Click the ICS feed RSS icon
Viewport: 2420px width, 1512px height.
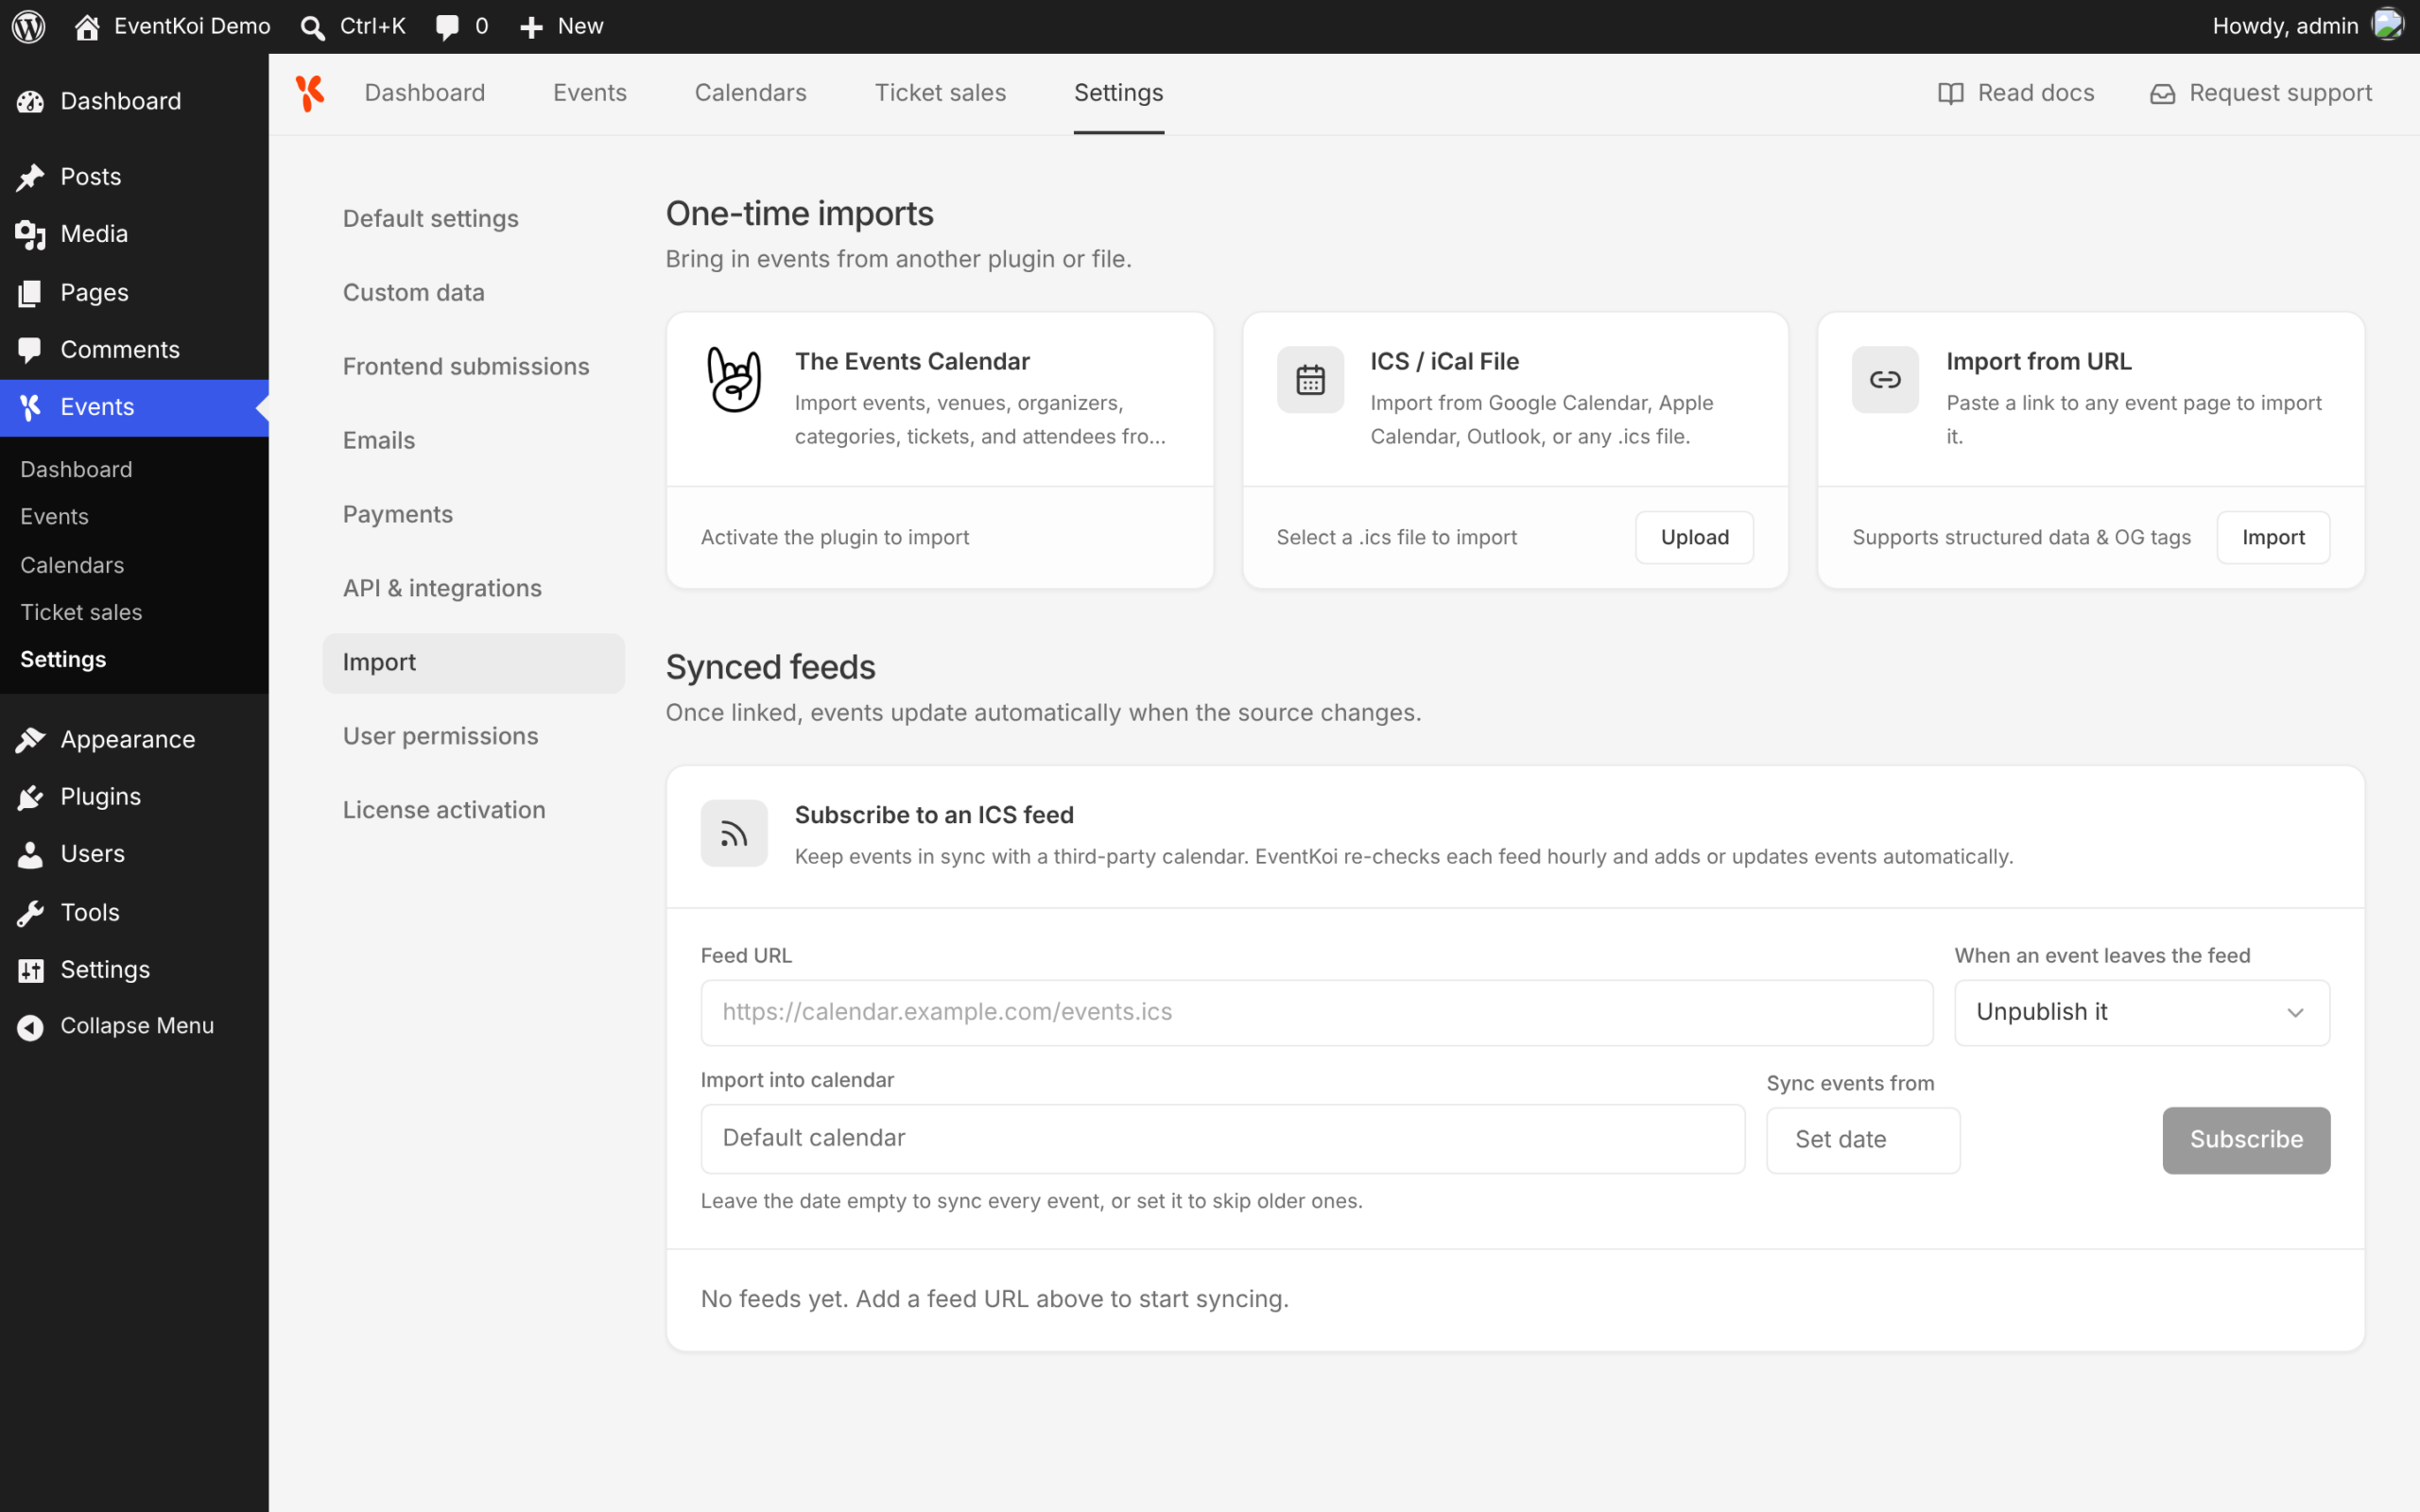tap(734, 833)
